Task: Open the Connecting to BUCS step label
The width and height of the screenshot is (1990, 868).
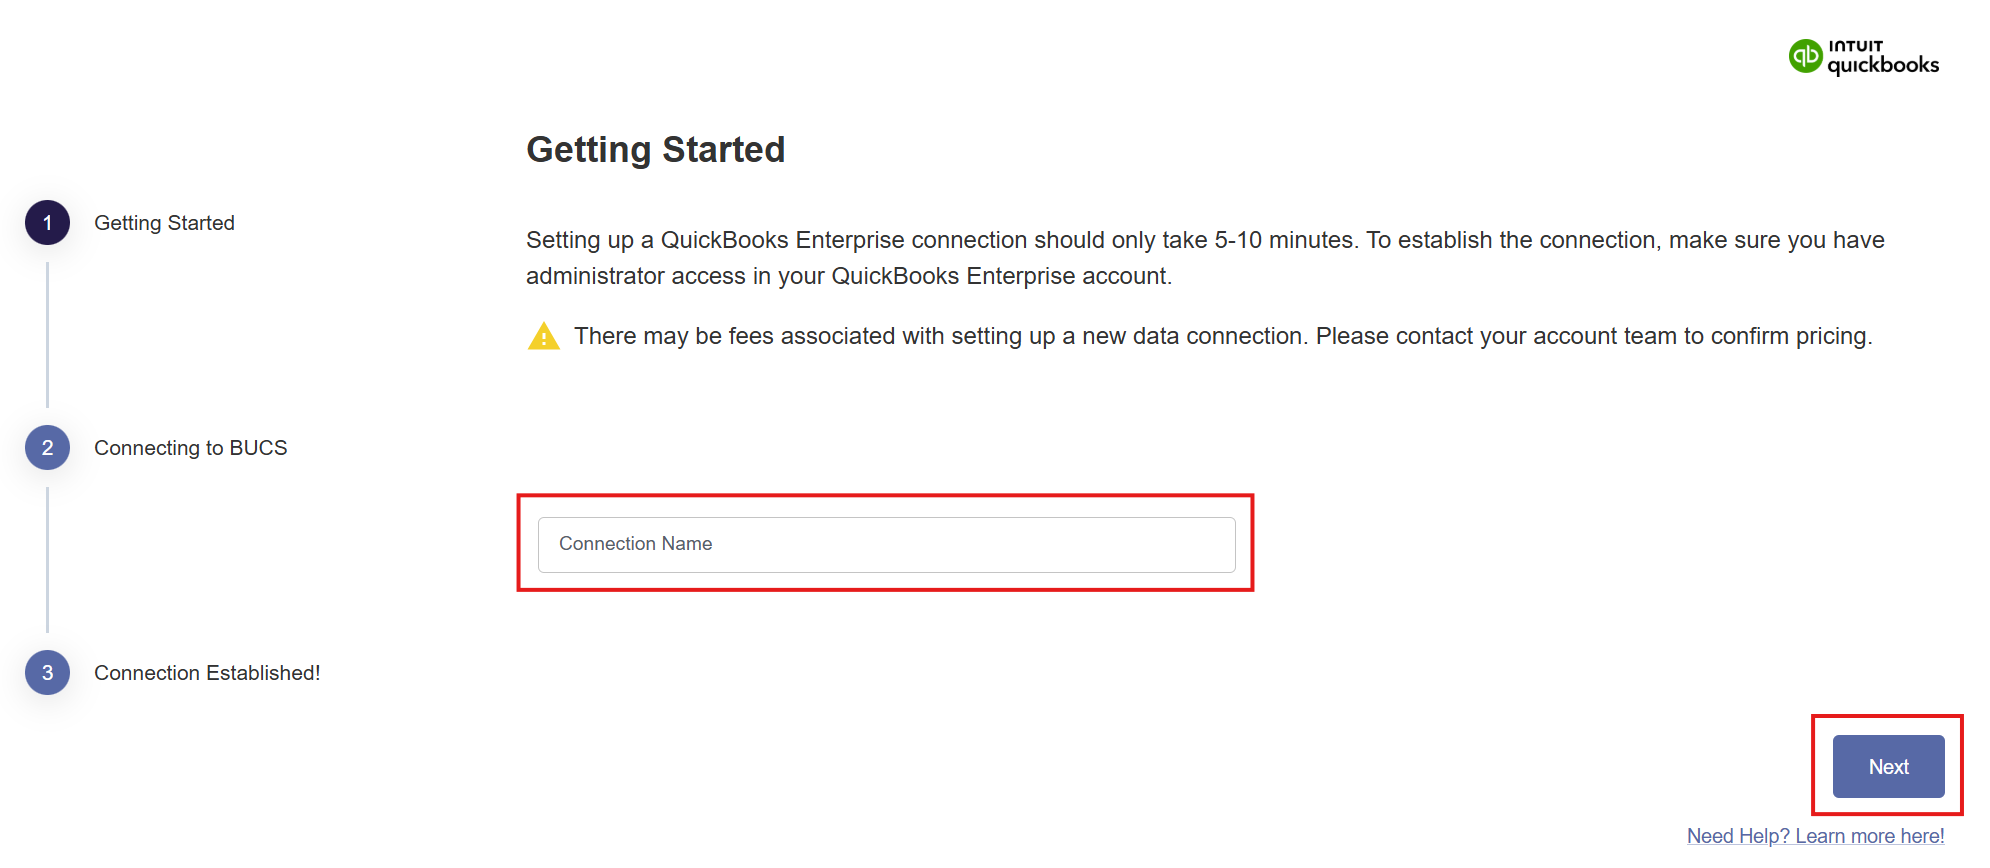Action: 190,448
